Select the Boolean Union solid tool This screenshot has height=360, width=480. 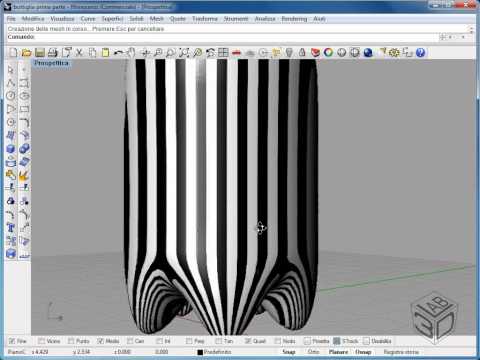click(x=24, y=148)
